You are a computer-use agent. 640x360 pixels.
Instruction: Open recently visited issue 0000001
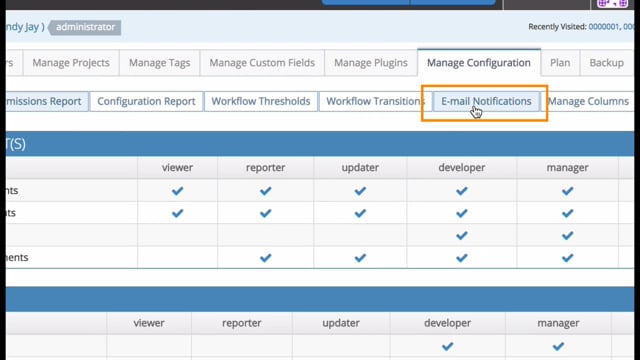[603, 27]
